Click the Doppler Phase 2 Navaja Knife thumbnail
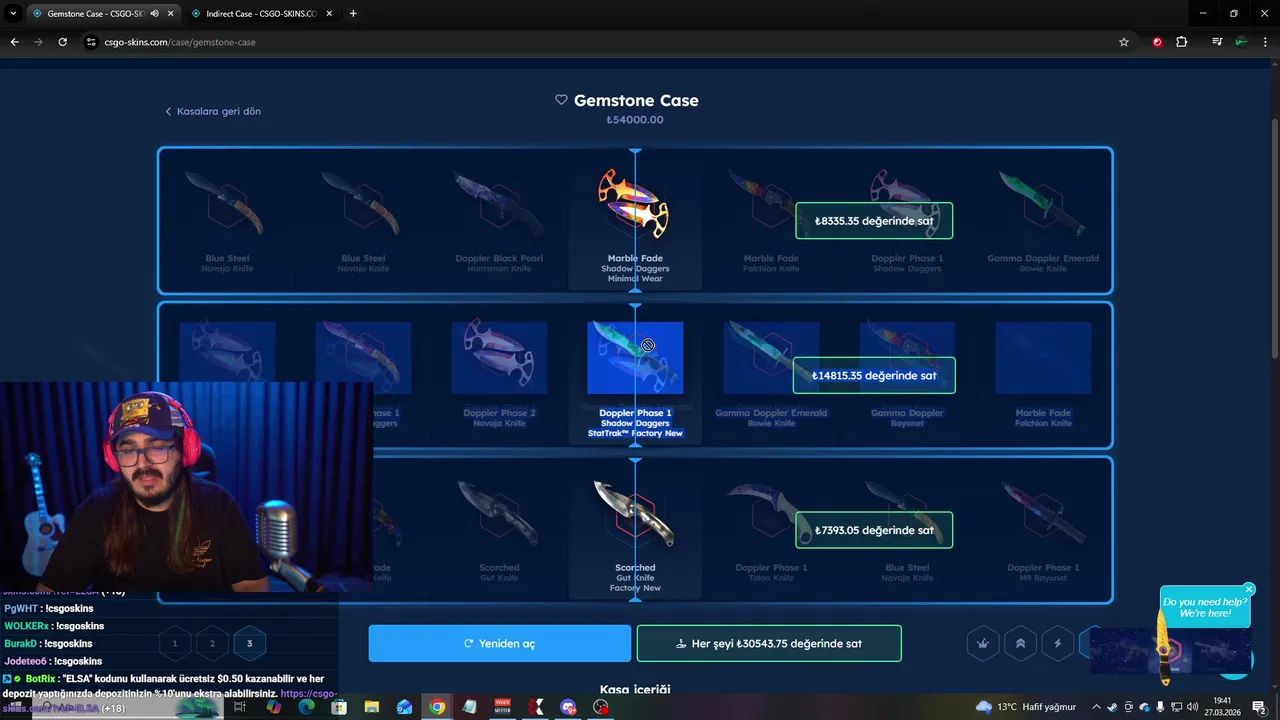Viewport: 1280px width, 720px height. pyautogui.click(x=499, y=357)
